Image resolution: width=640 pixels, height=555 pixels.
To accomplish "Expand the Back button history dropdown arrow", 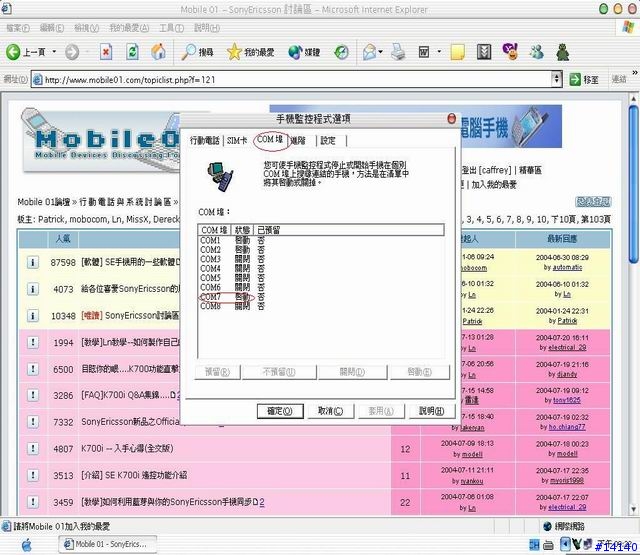I will [x=54, y=52].
